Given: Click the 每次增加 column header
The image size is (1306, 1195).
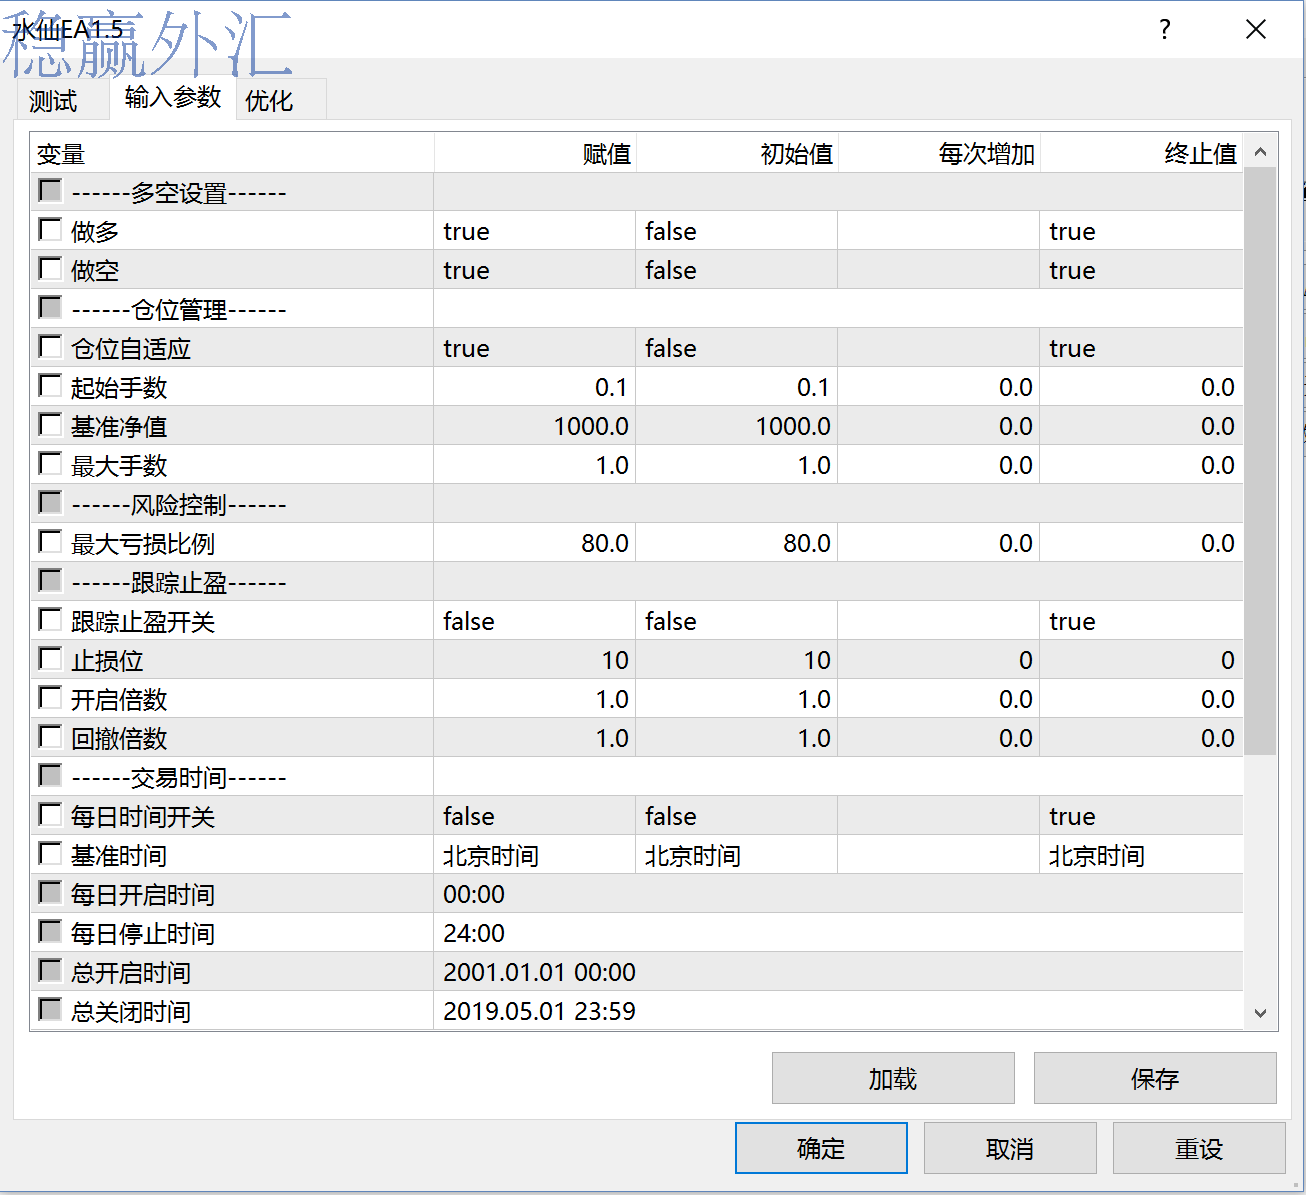Looking at the screenshot, I should (x=939, y=153).
